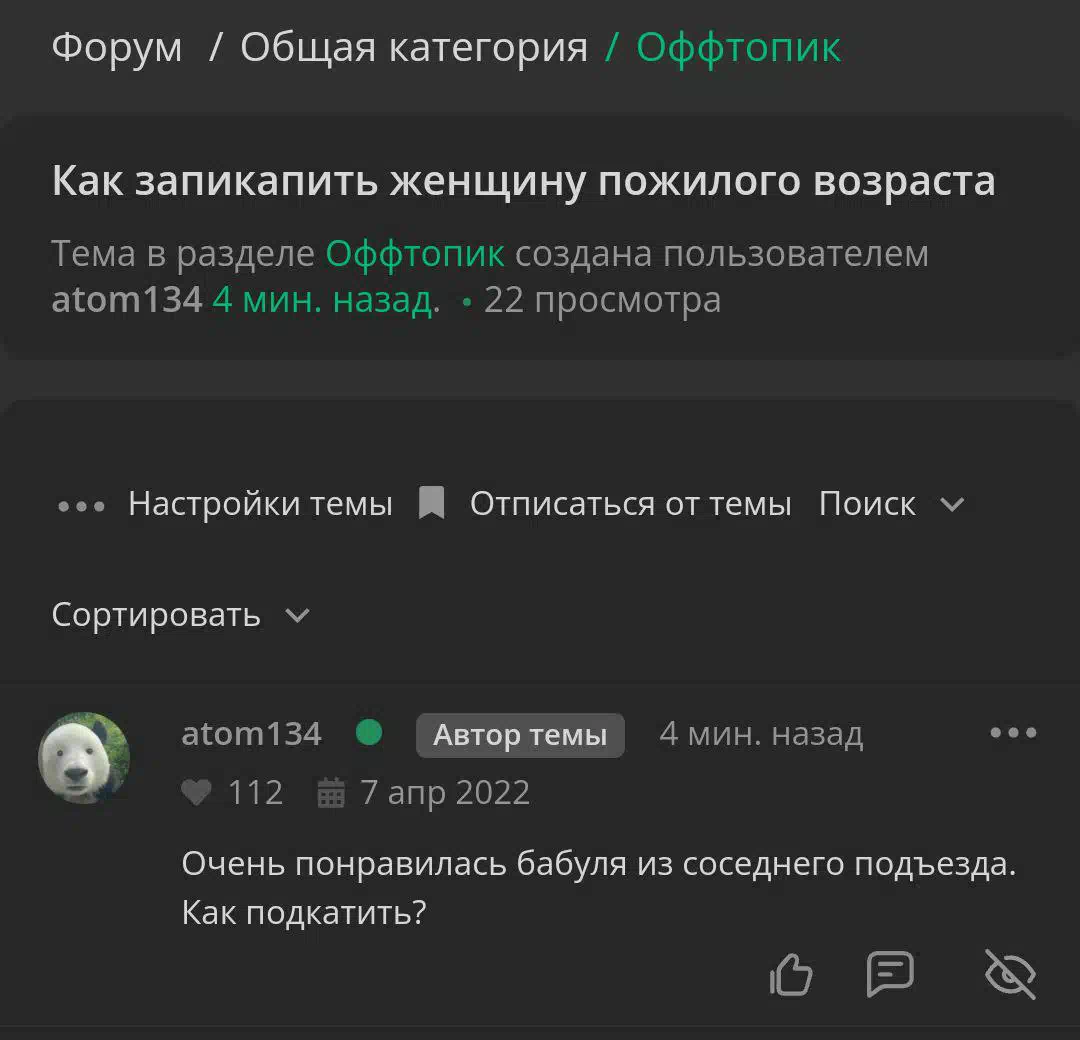Click the Автор темы badge
Viewport: 1080px width, 1040px height.
pyautogui.click(x=520, y=735)
